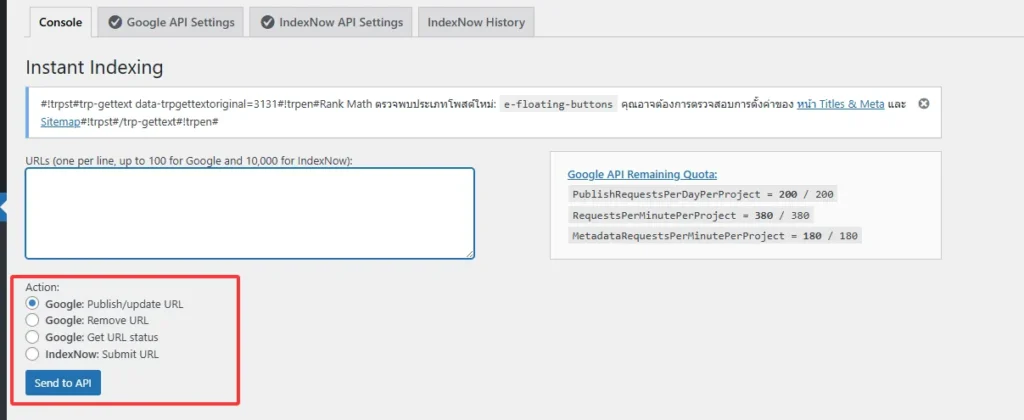Image resolution: width=1024 pixels, height=420 pixels.
Task: Open the Titles & Meta link
Action: pos(840,104)
